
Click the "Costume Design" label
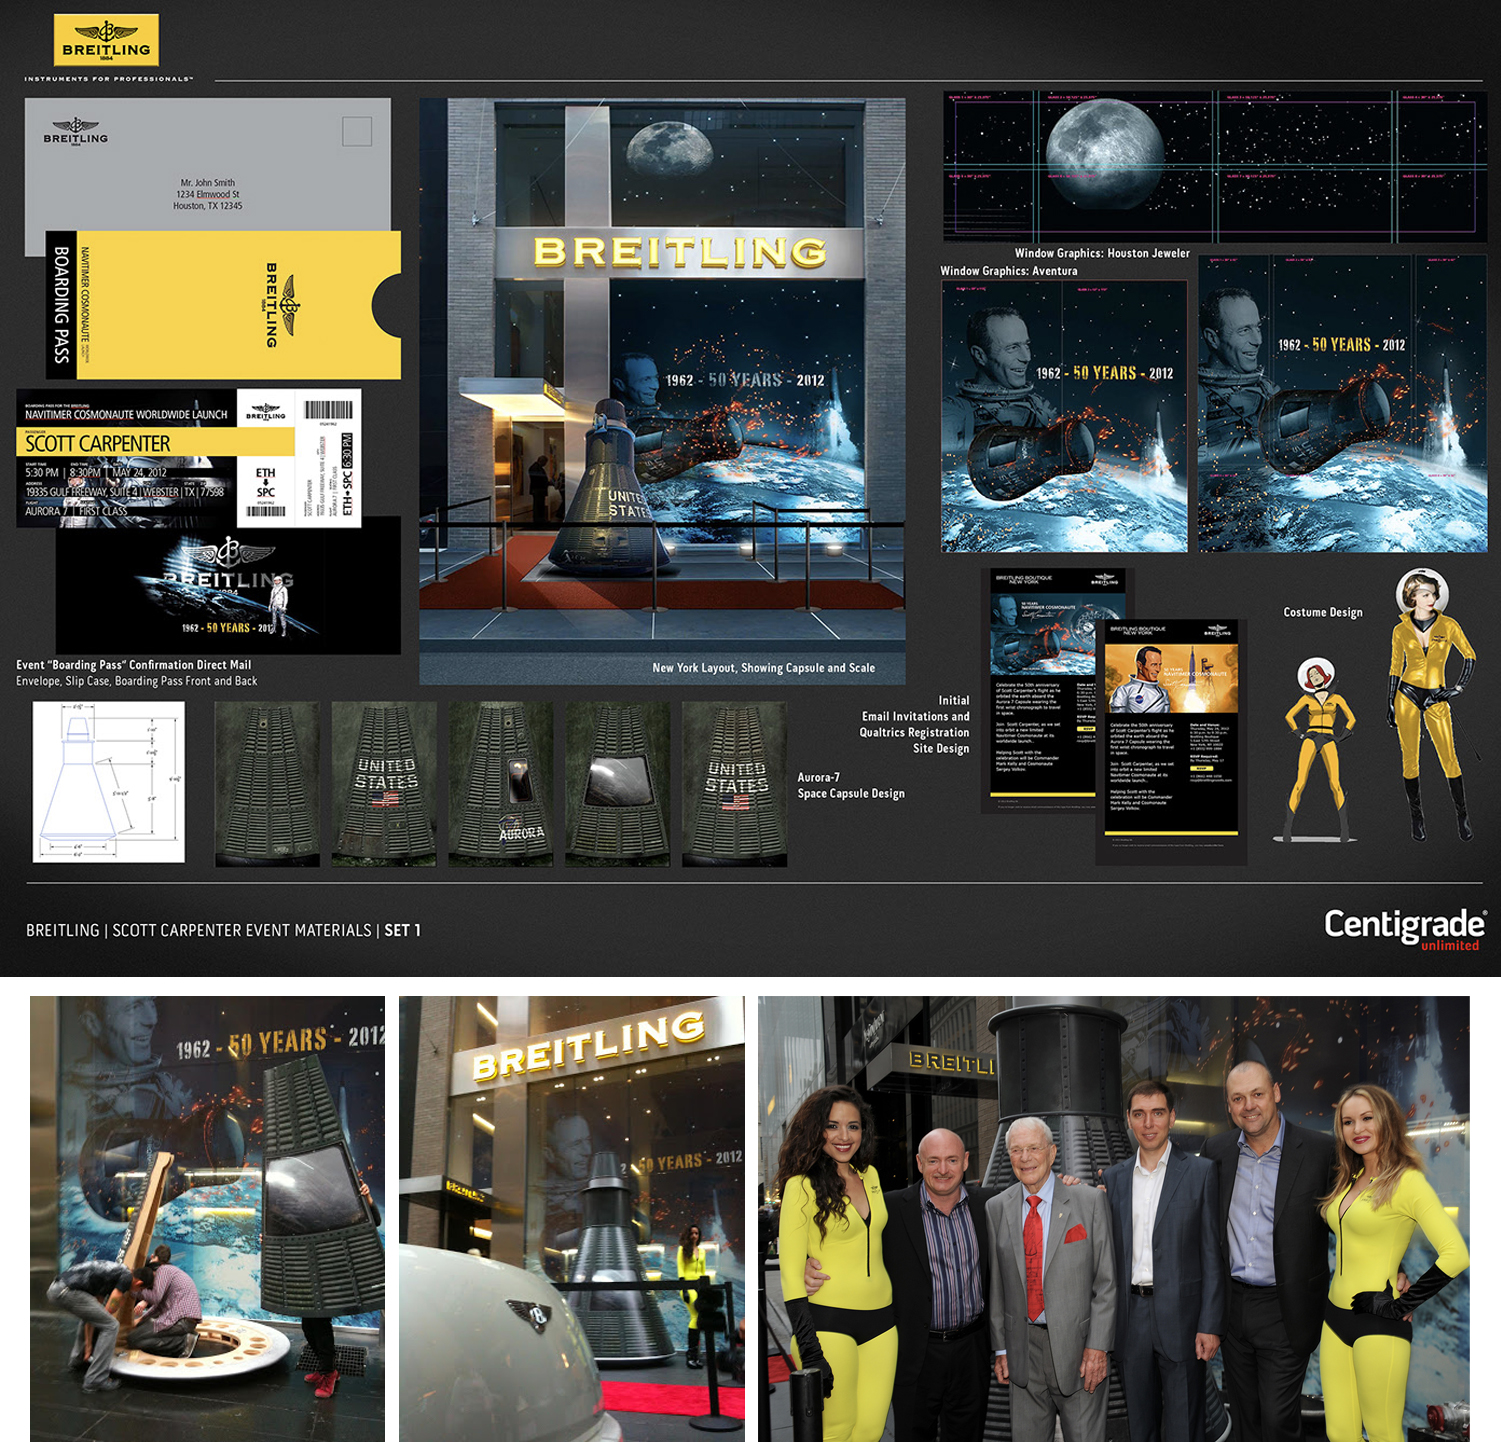[x=1322, y=612]
